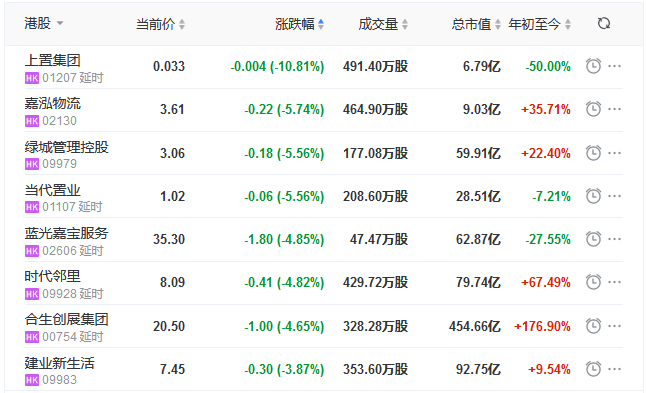647x393 pixels.
Task: Set a price alert for 上置集团
Action: (593, 66)
